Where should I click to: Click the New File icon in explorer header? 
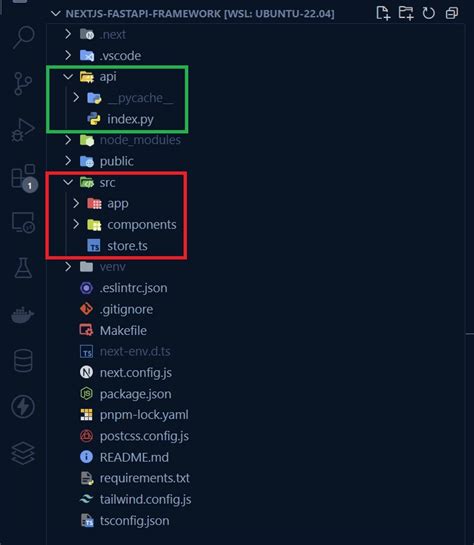[383, 13]
